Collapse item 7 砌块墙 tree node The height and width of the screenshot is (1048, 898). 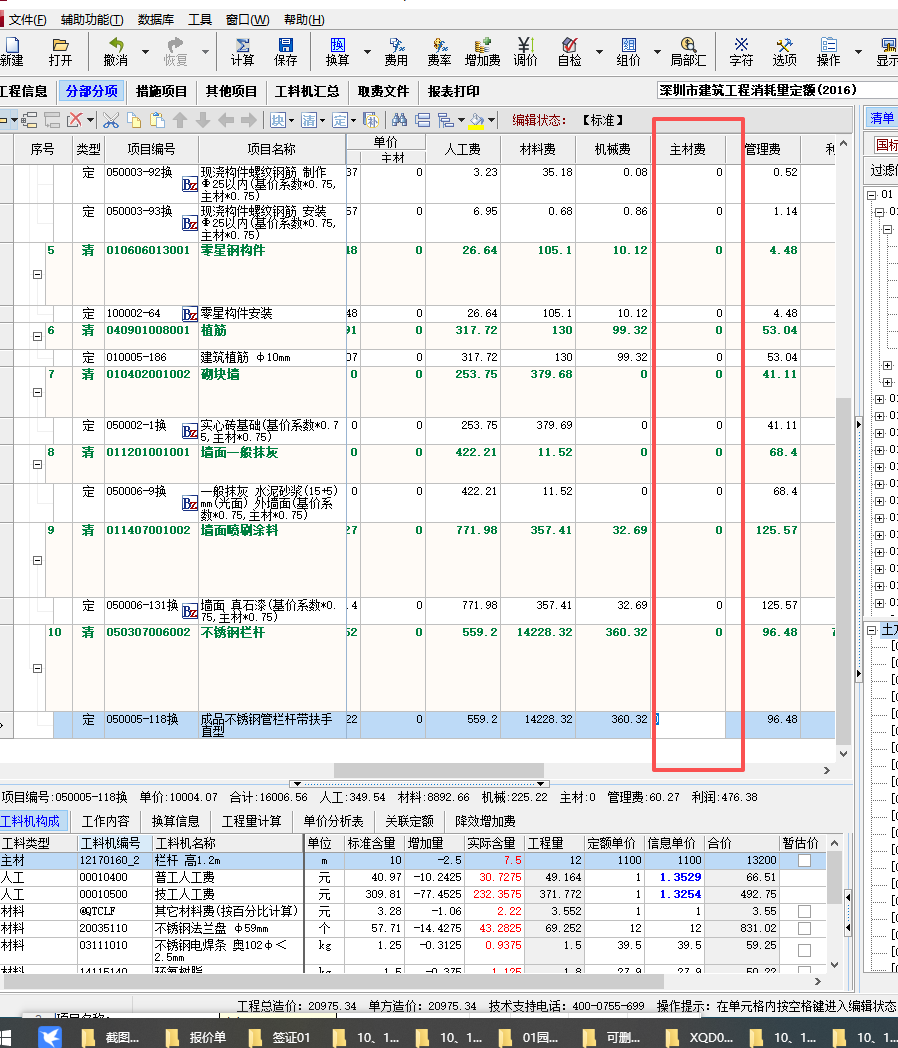[x=37, y=392]
